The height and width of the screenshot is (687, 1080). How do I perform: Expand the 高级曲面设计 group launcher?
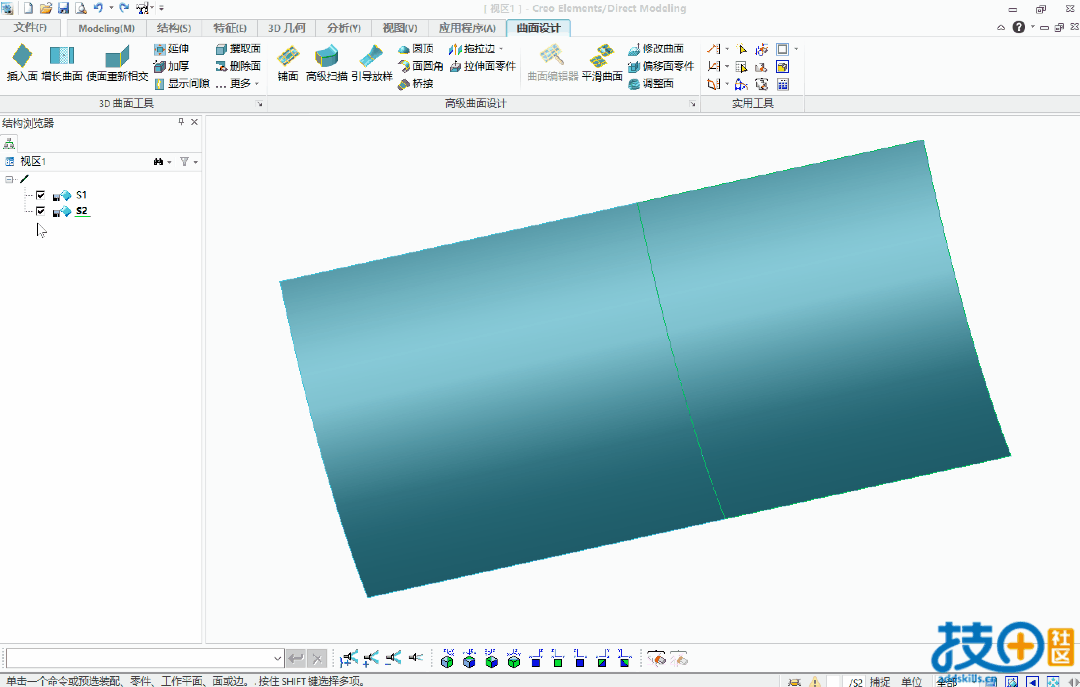click(692, 104)
